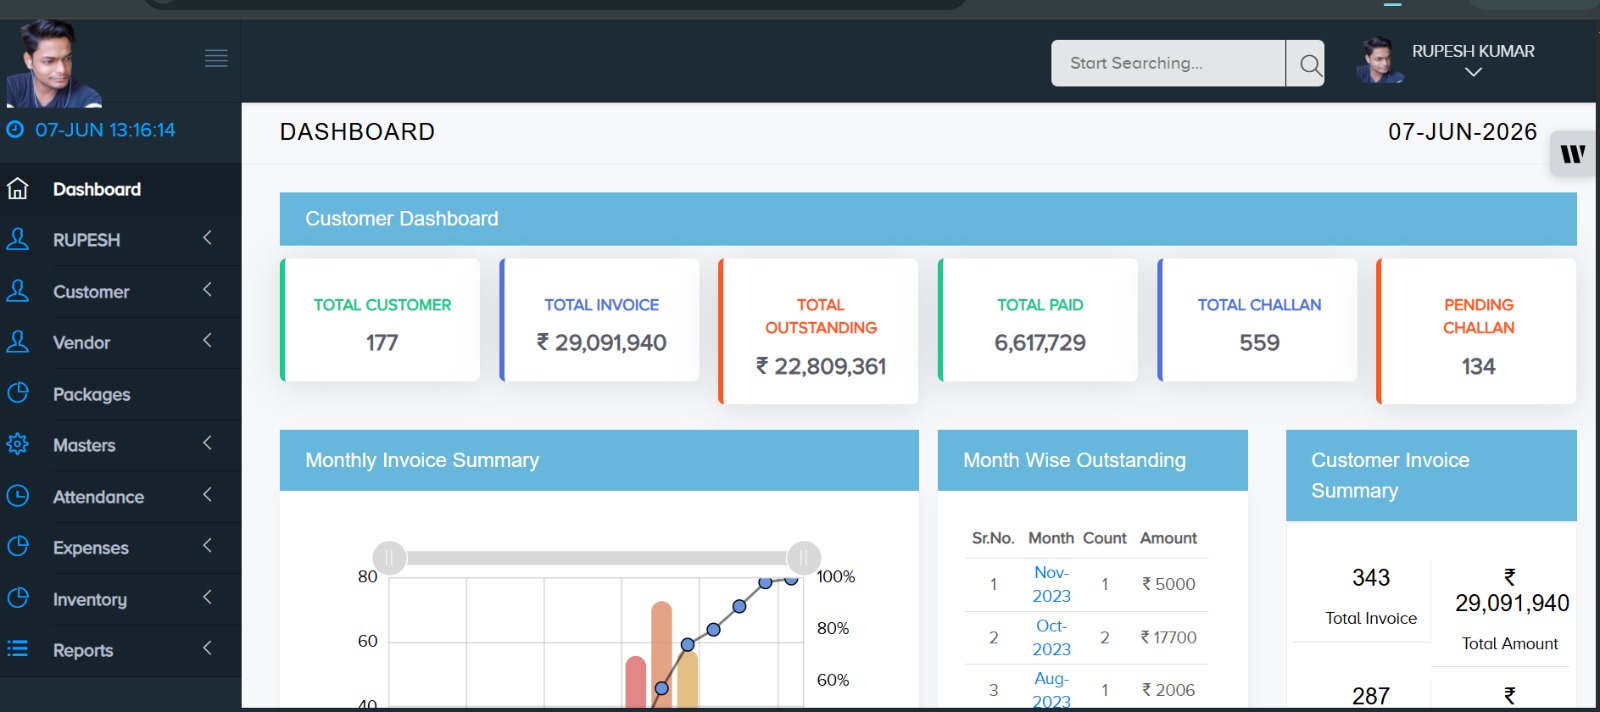The height and width of the screenshot is (712, 1600).
Task: Click the Amount column header
Action: click(1169, 538)
